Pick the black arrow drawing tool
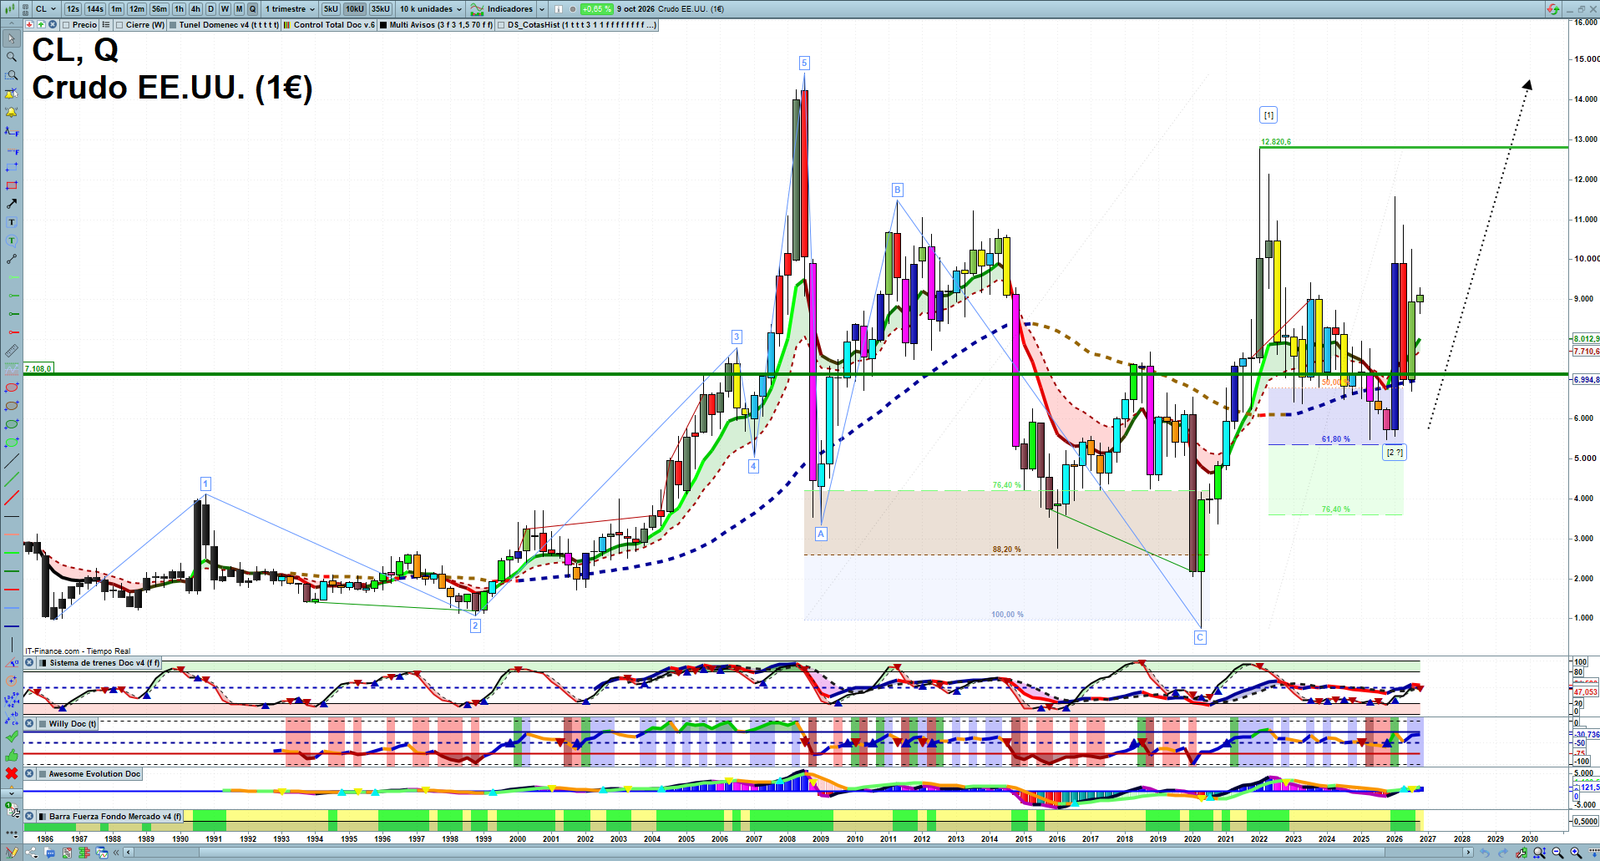 (11, 204)
